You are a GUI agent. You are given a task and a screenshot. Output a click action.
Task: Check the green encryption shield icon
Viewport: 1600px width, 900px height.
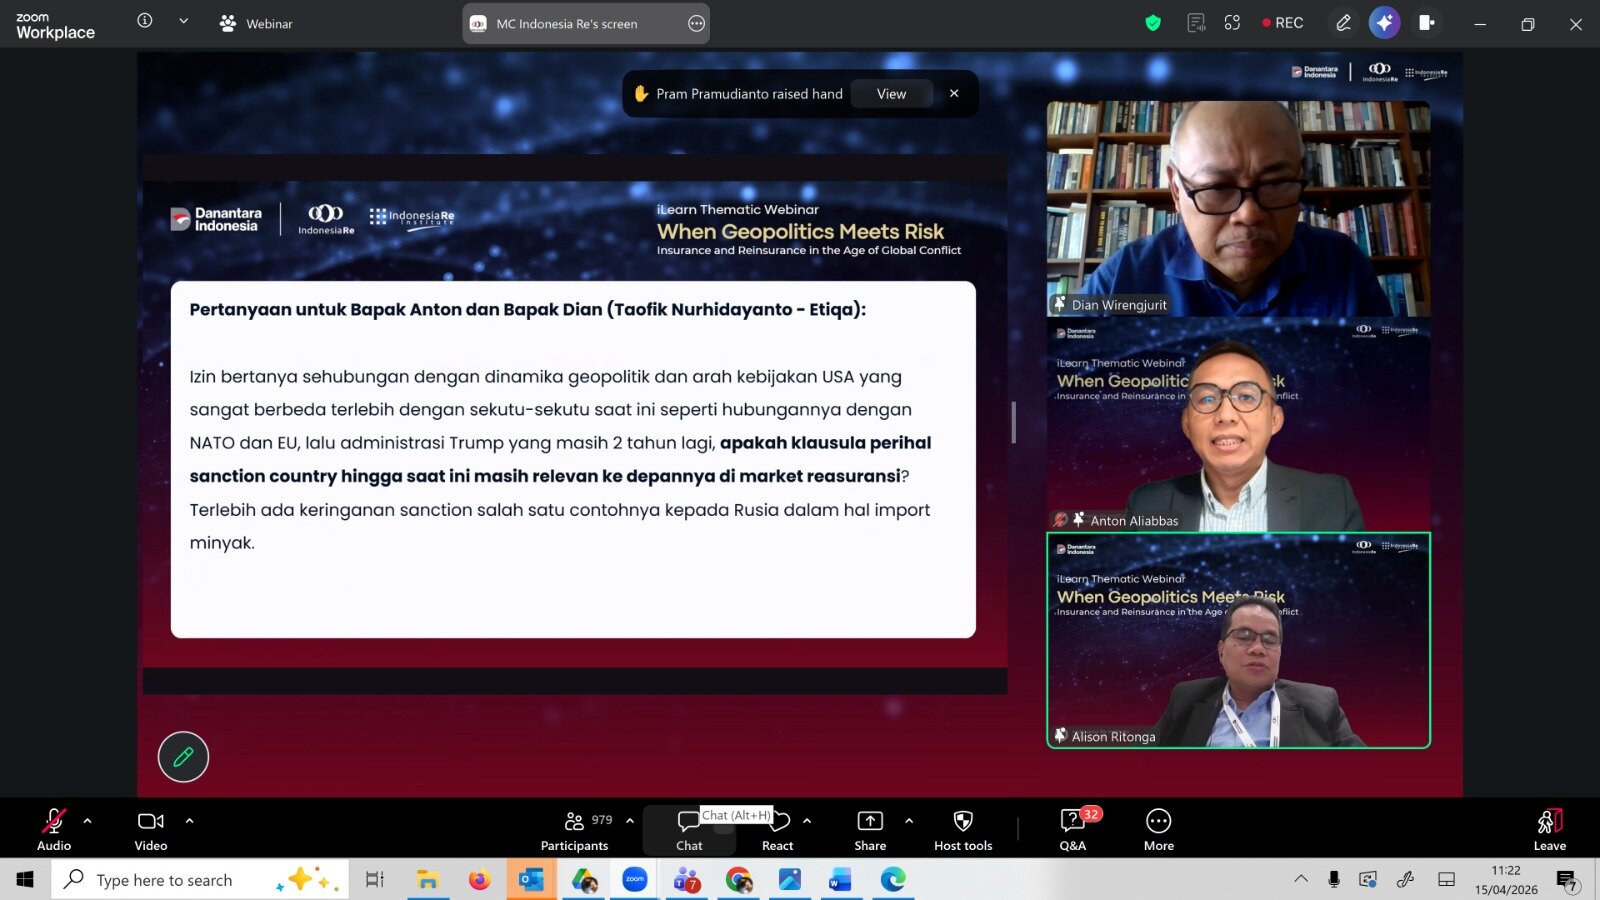coord(1153,23)
